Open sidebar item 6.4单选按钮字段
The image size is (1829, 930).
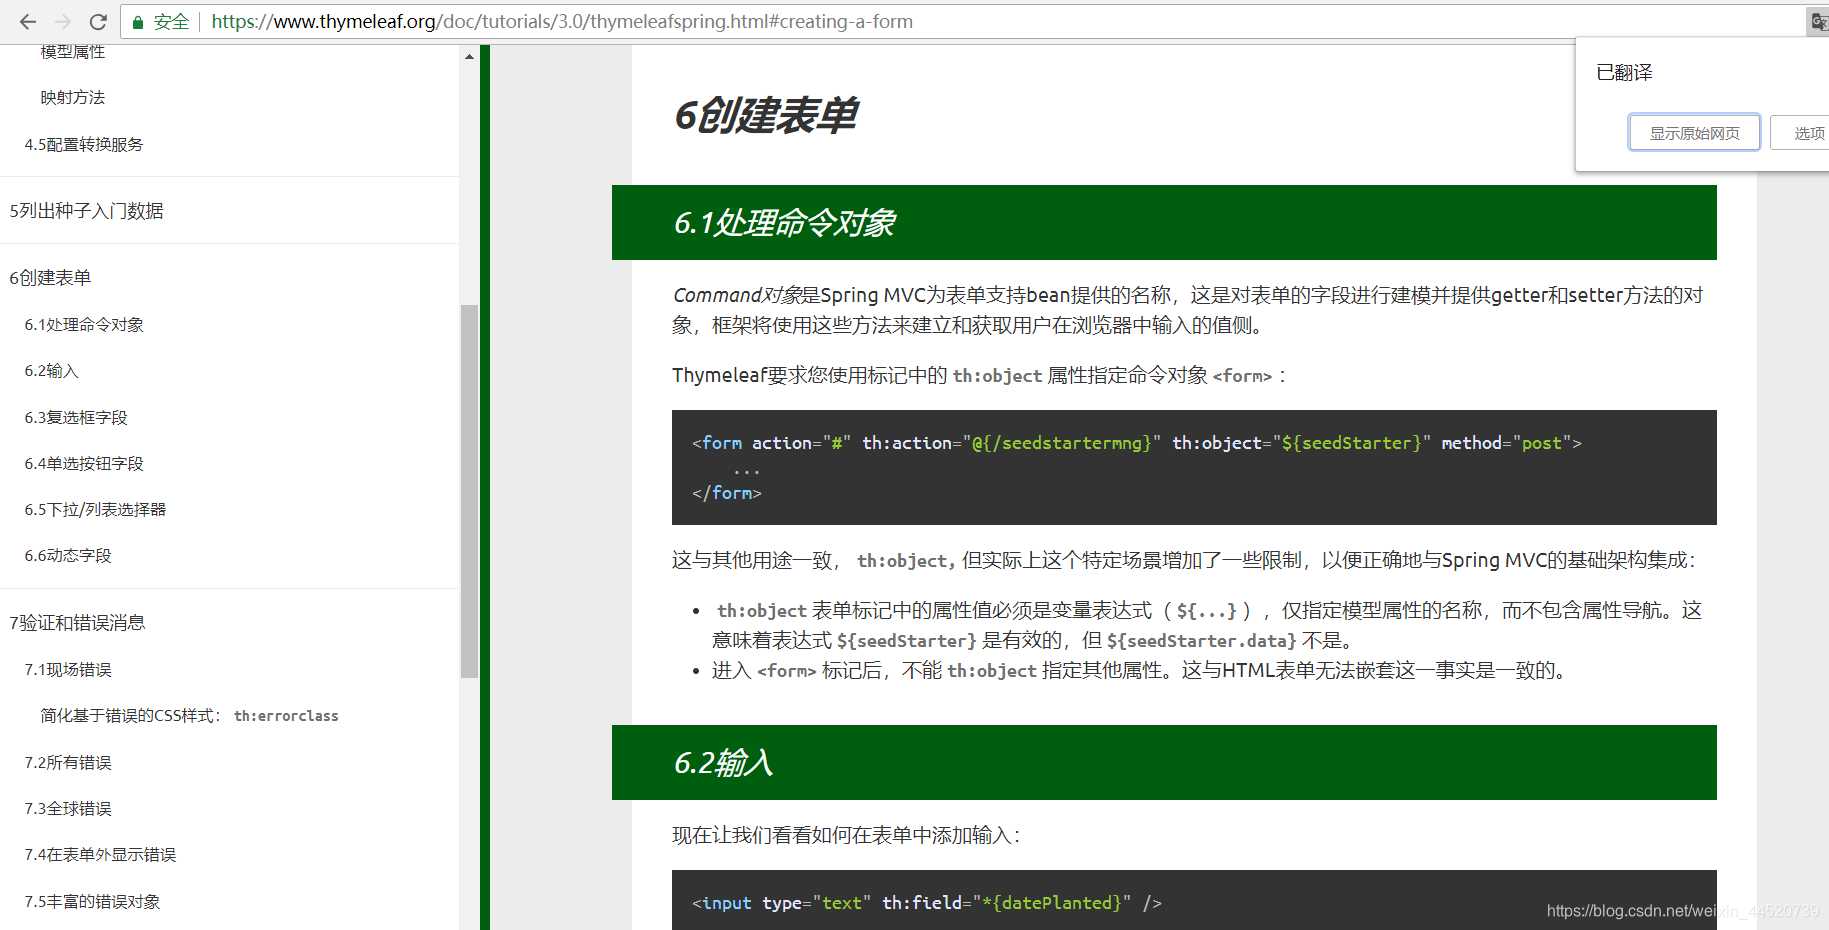pos(84,463)
